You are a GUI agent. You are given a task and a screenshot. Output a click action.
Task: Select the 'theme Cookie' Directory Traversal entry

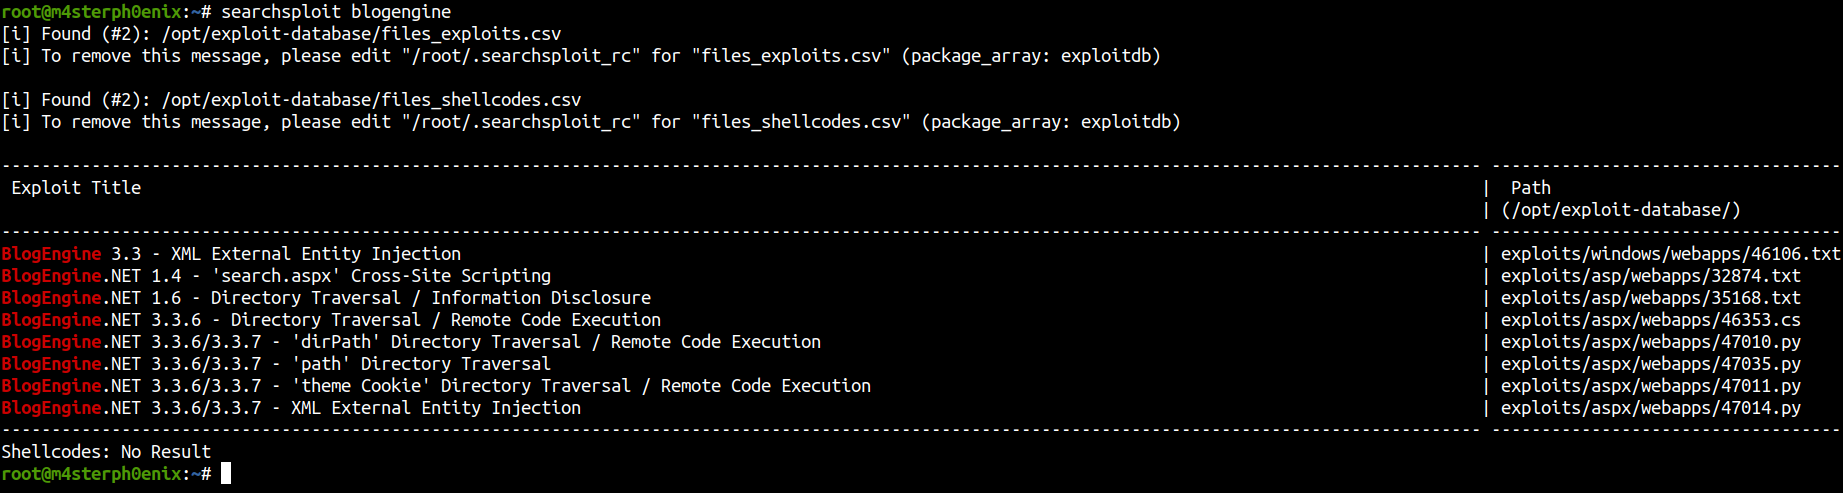click(x=436, y=386)
